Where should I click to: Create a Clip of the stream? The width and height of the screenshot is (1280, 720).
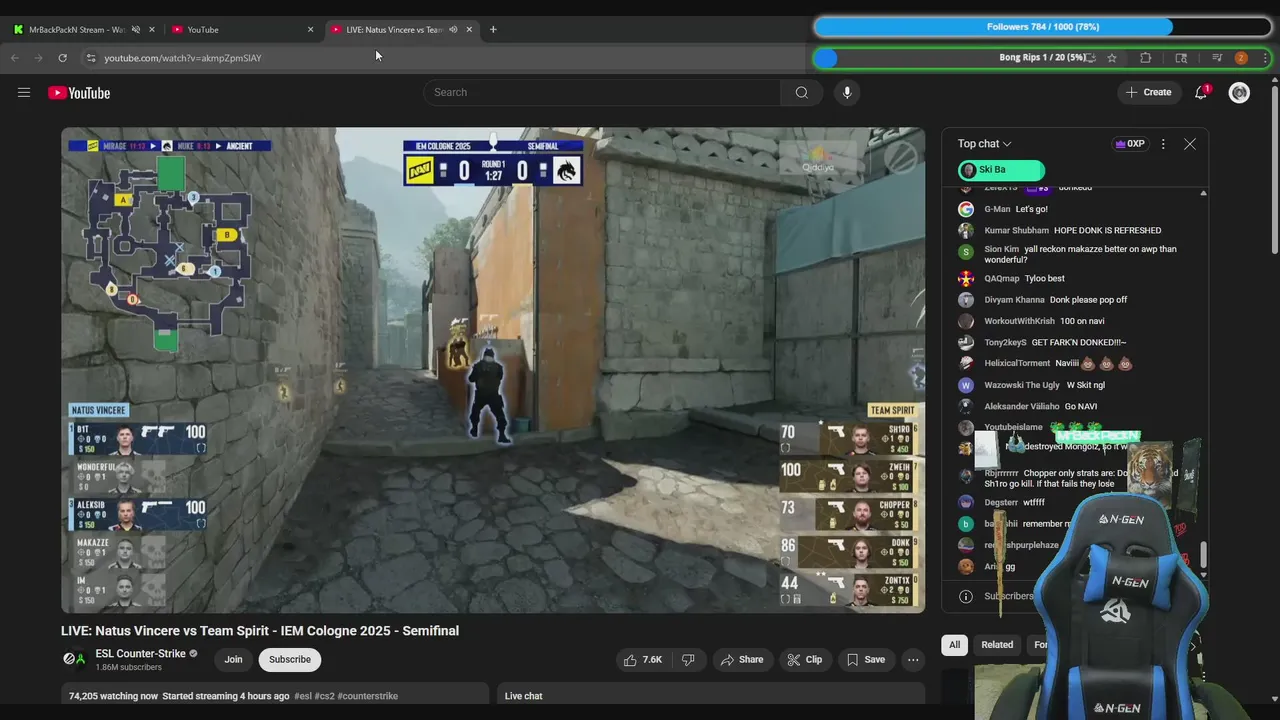804,660
